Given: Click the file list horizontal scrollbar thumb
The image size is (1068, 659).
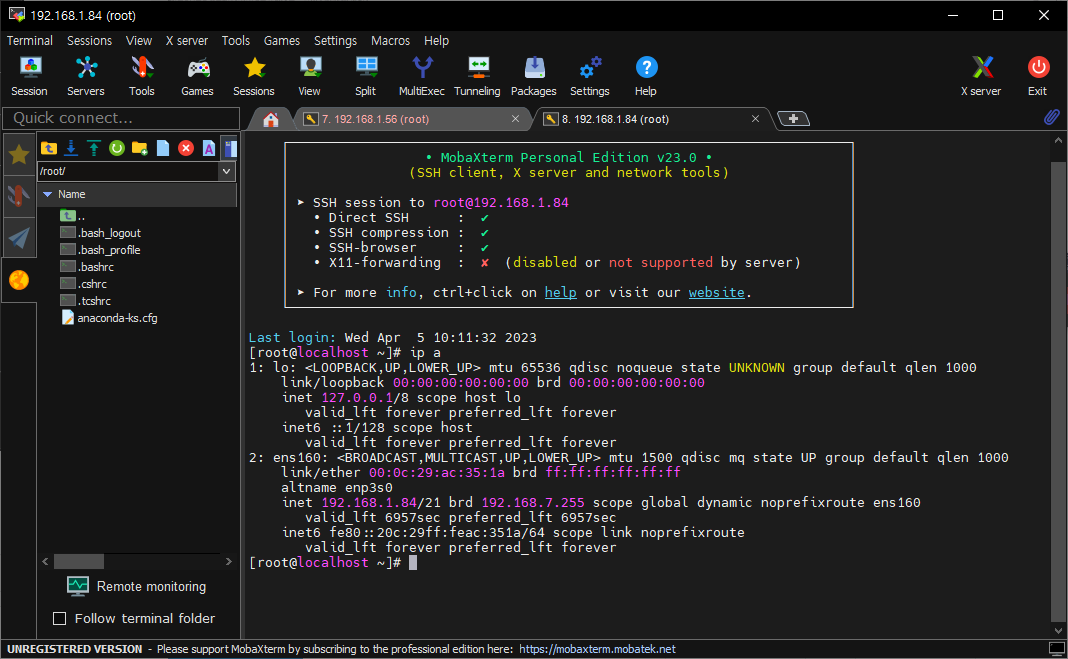Looking at the screenshot, I should pyautogui.click(x=79, y=562).
